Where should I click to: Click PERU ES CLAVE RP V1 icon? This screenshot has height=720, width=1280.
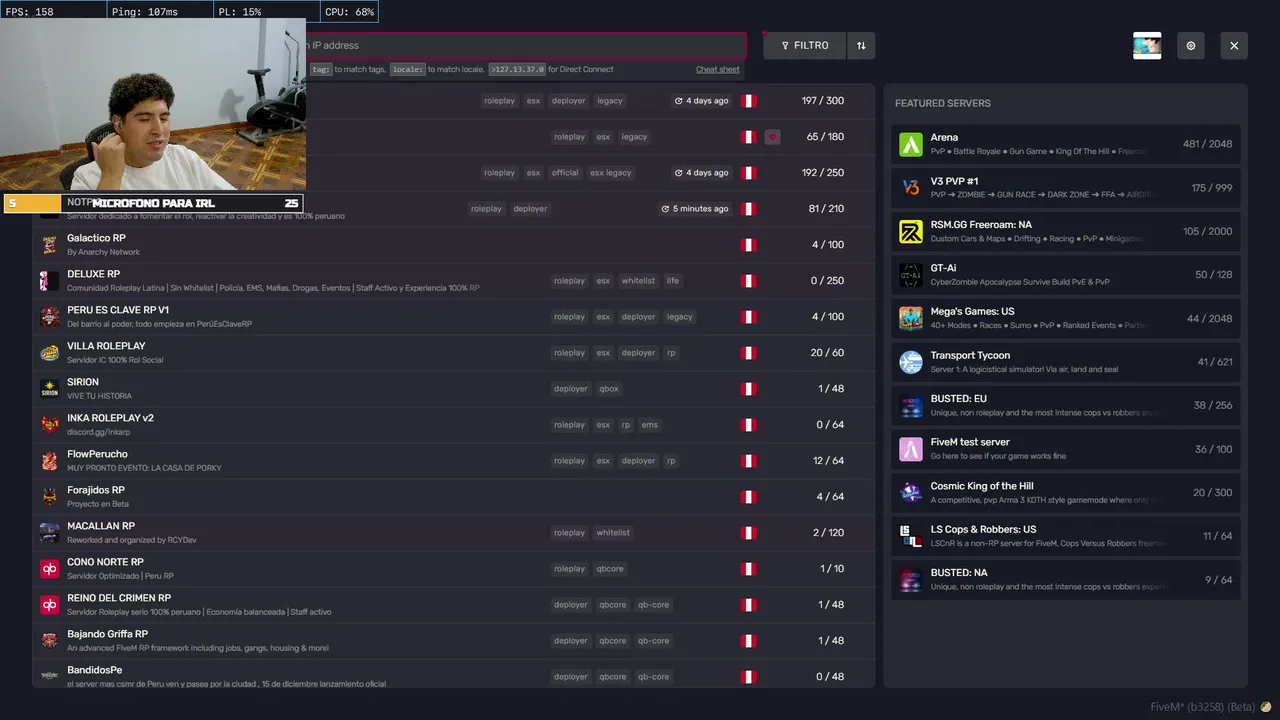(x=50, y=317)
